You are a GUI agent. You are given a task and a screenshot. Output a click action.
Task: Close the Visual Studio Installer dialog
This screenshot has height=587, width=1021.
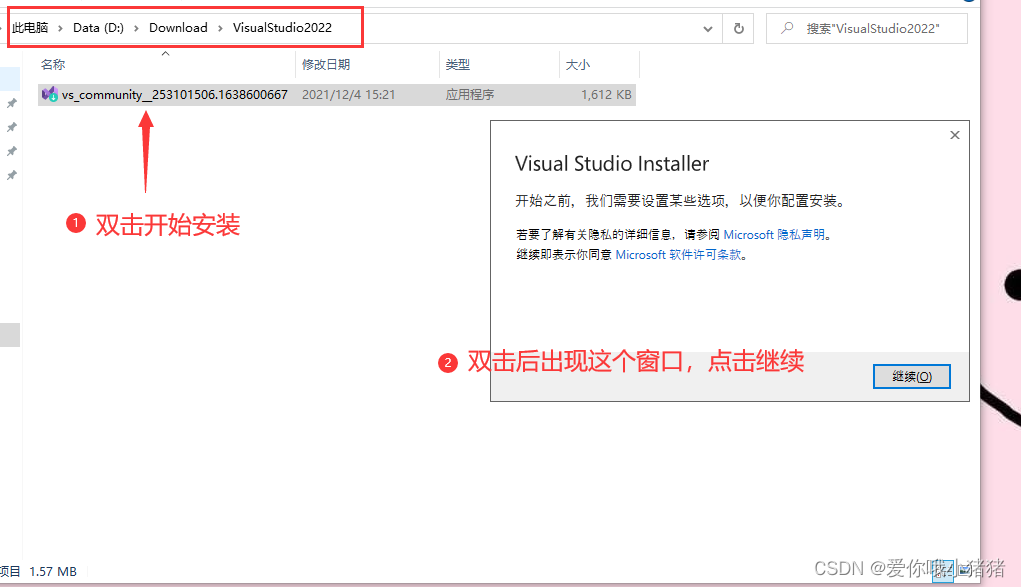(x=954, y=135)
